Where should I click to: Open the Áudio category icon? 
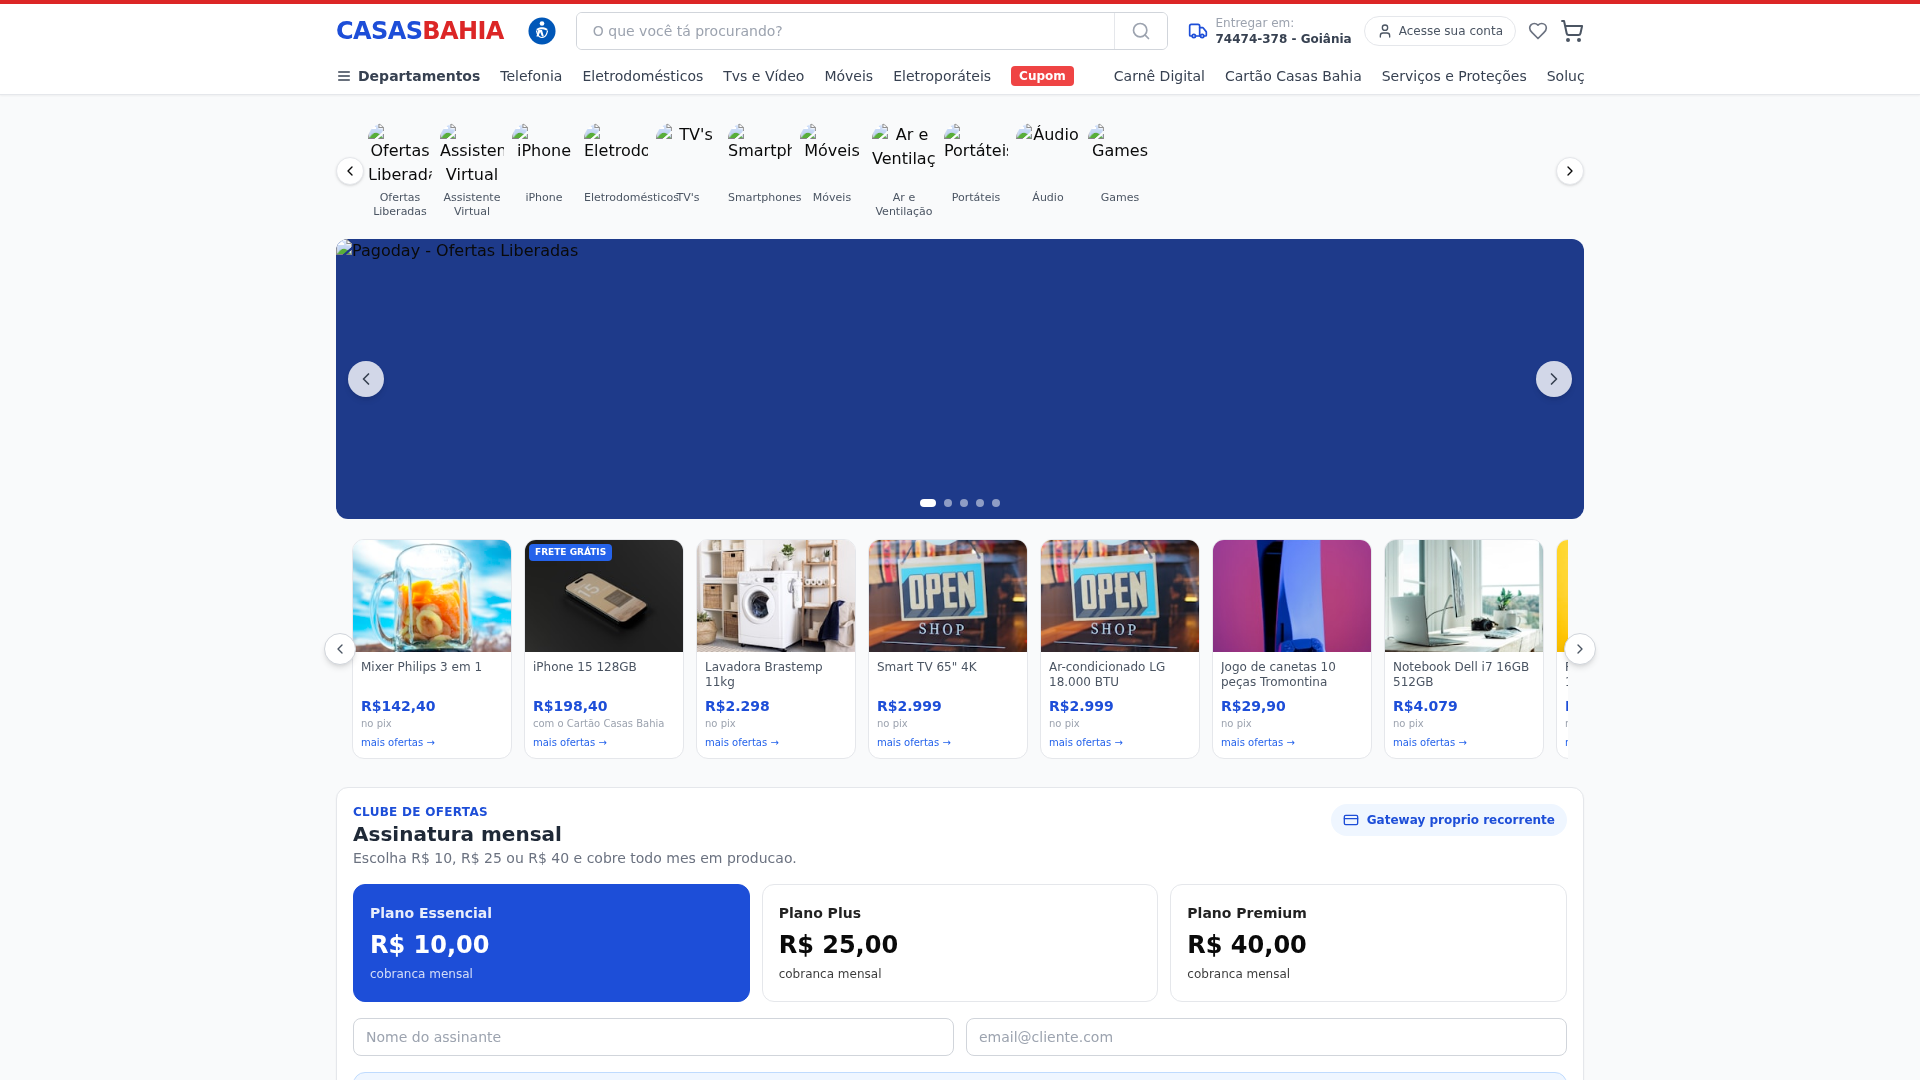[1048, 155]
